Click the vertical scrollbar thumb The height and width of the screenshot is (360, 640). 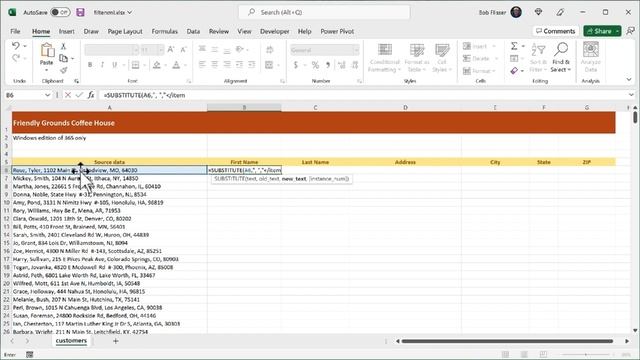click(x=635, y=117)
